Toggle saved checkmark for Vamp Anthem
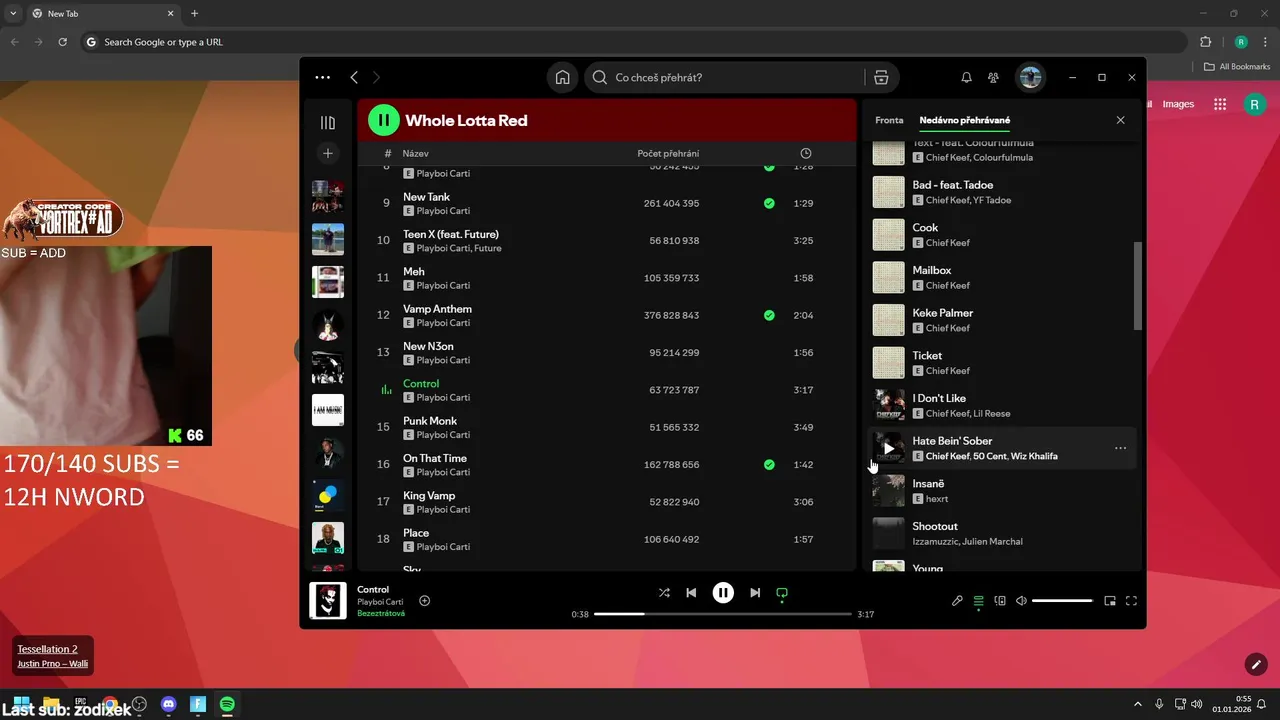The height and width of the screenshot is (720, 1280). (769, 315)
